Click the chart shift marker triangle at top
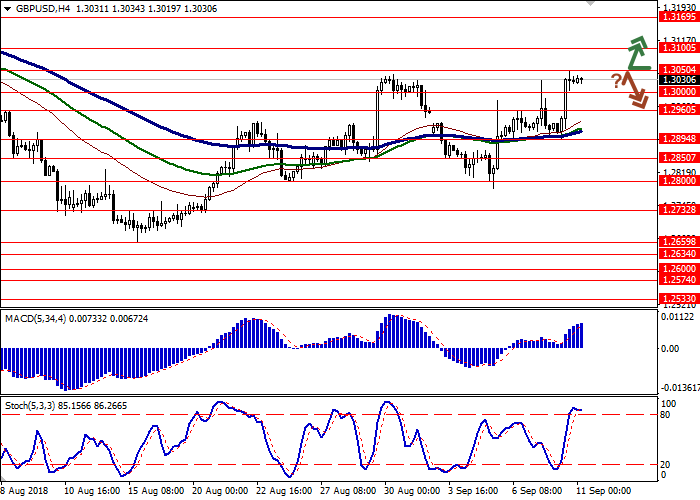This screenshot has width=700, height=500. click(x=591, y=3)
